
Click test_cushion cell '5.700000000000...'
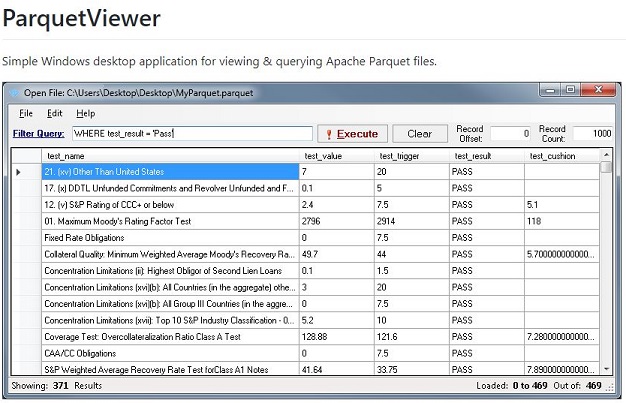[562, 254]
